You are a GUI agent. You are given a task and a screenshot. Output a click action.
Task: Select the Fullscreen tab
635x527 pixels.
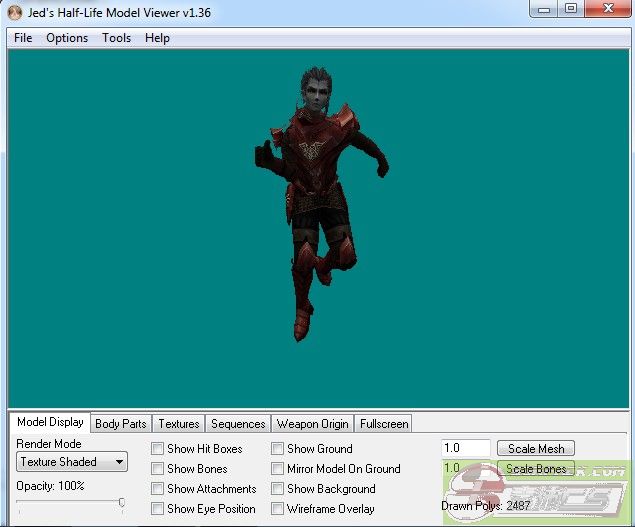(x=383, y=424)
